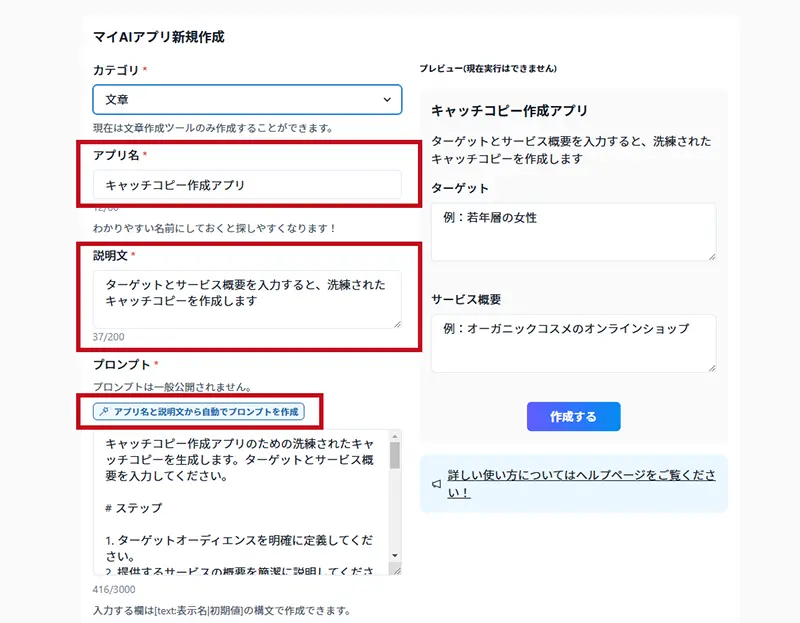Click the resize handle of 説明文 textarea
The height and width of the screenshot is (623, 800).
point(397,323)
